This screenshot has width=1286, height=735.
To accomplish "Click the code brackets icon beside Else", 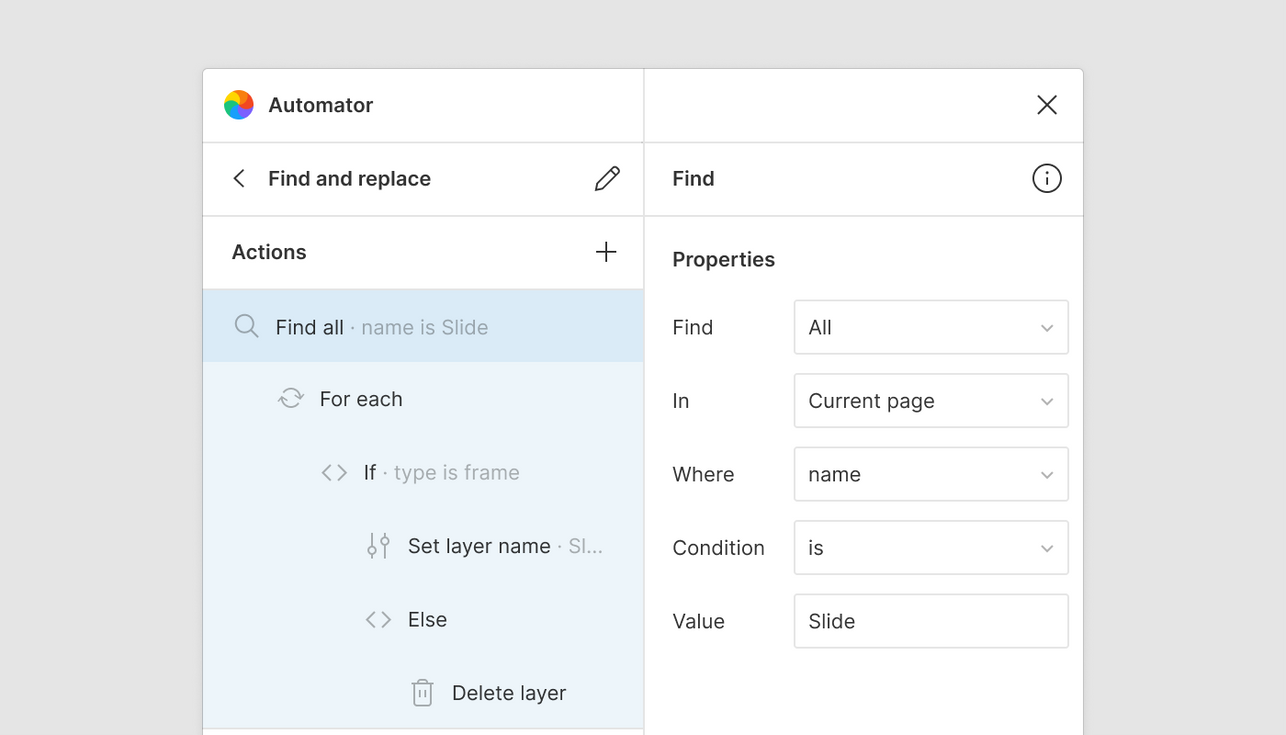I will 378,620.
